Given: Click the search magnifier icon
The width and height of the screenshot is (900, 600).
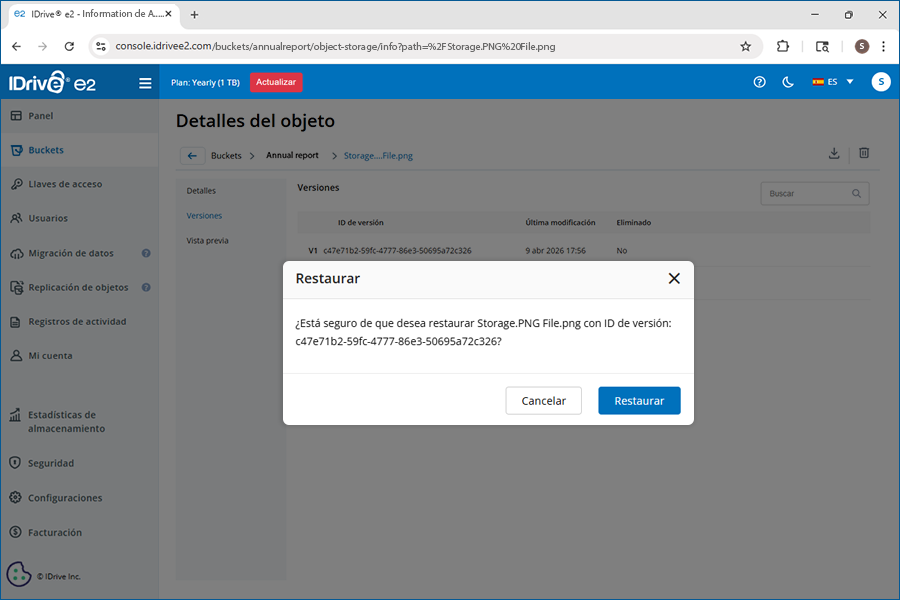Looking at the screenshot, I should [856, 193].
